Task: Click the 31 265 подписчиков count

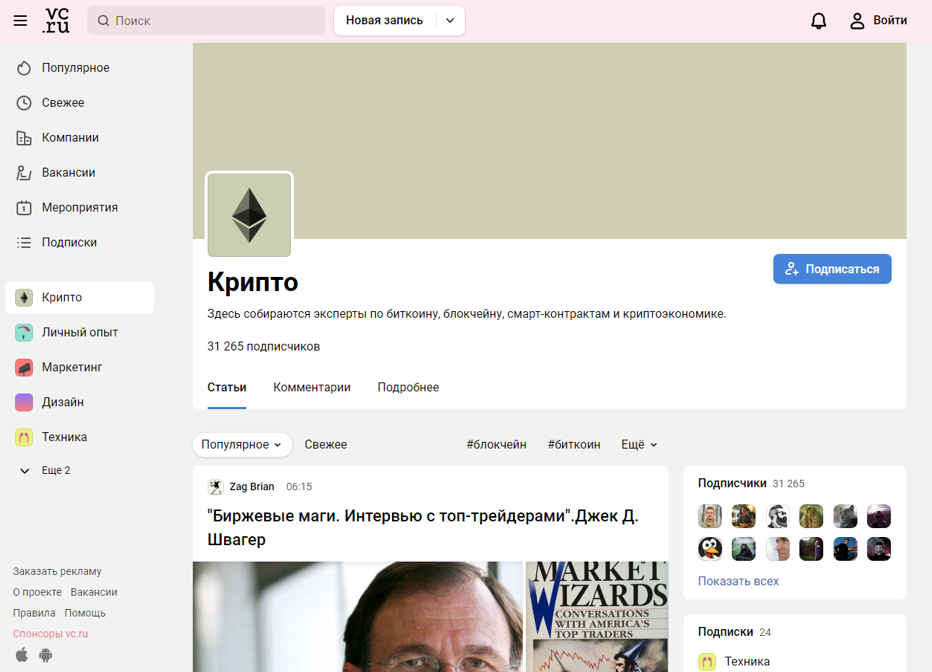Action: (x=263, y=346)
